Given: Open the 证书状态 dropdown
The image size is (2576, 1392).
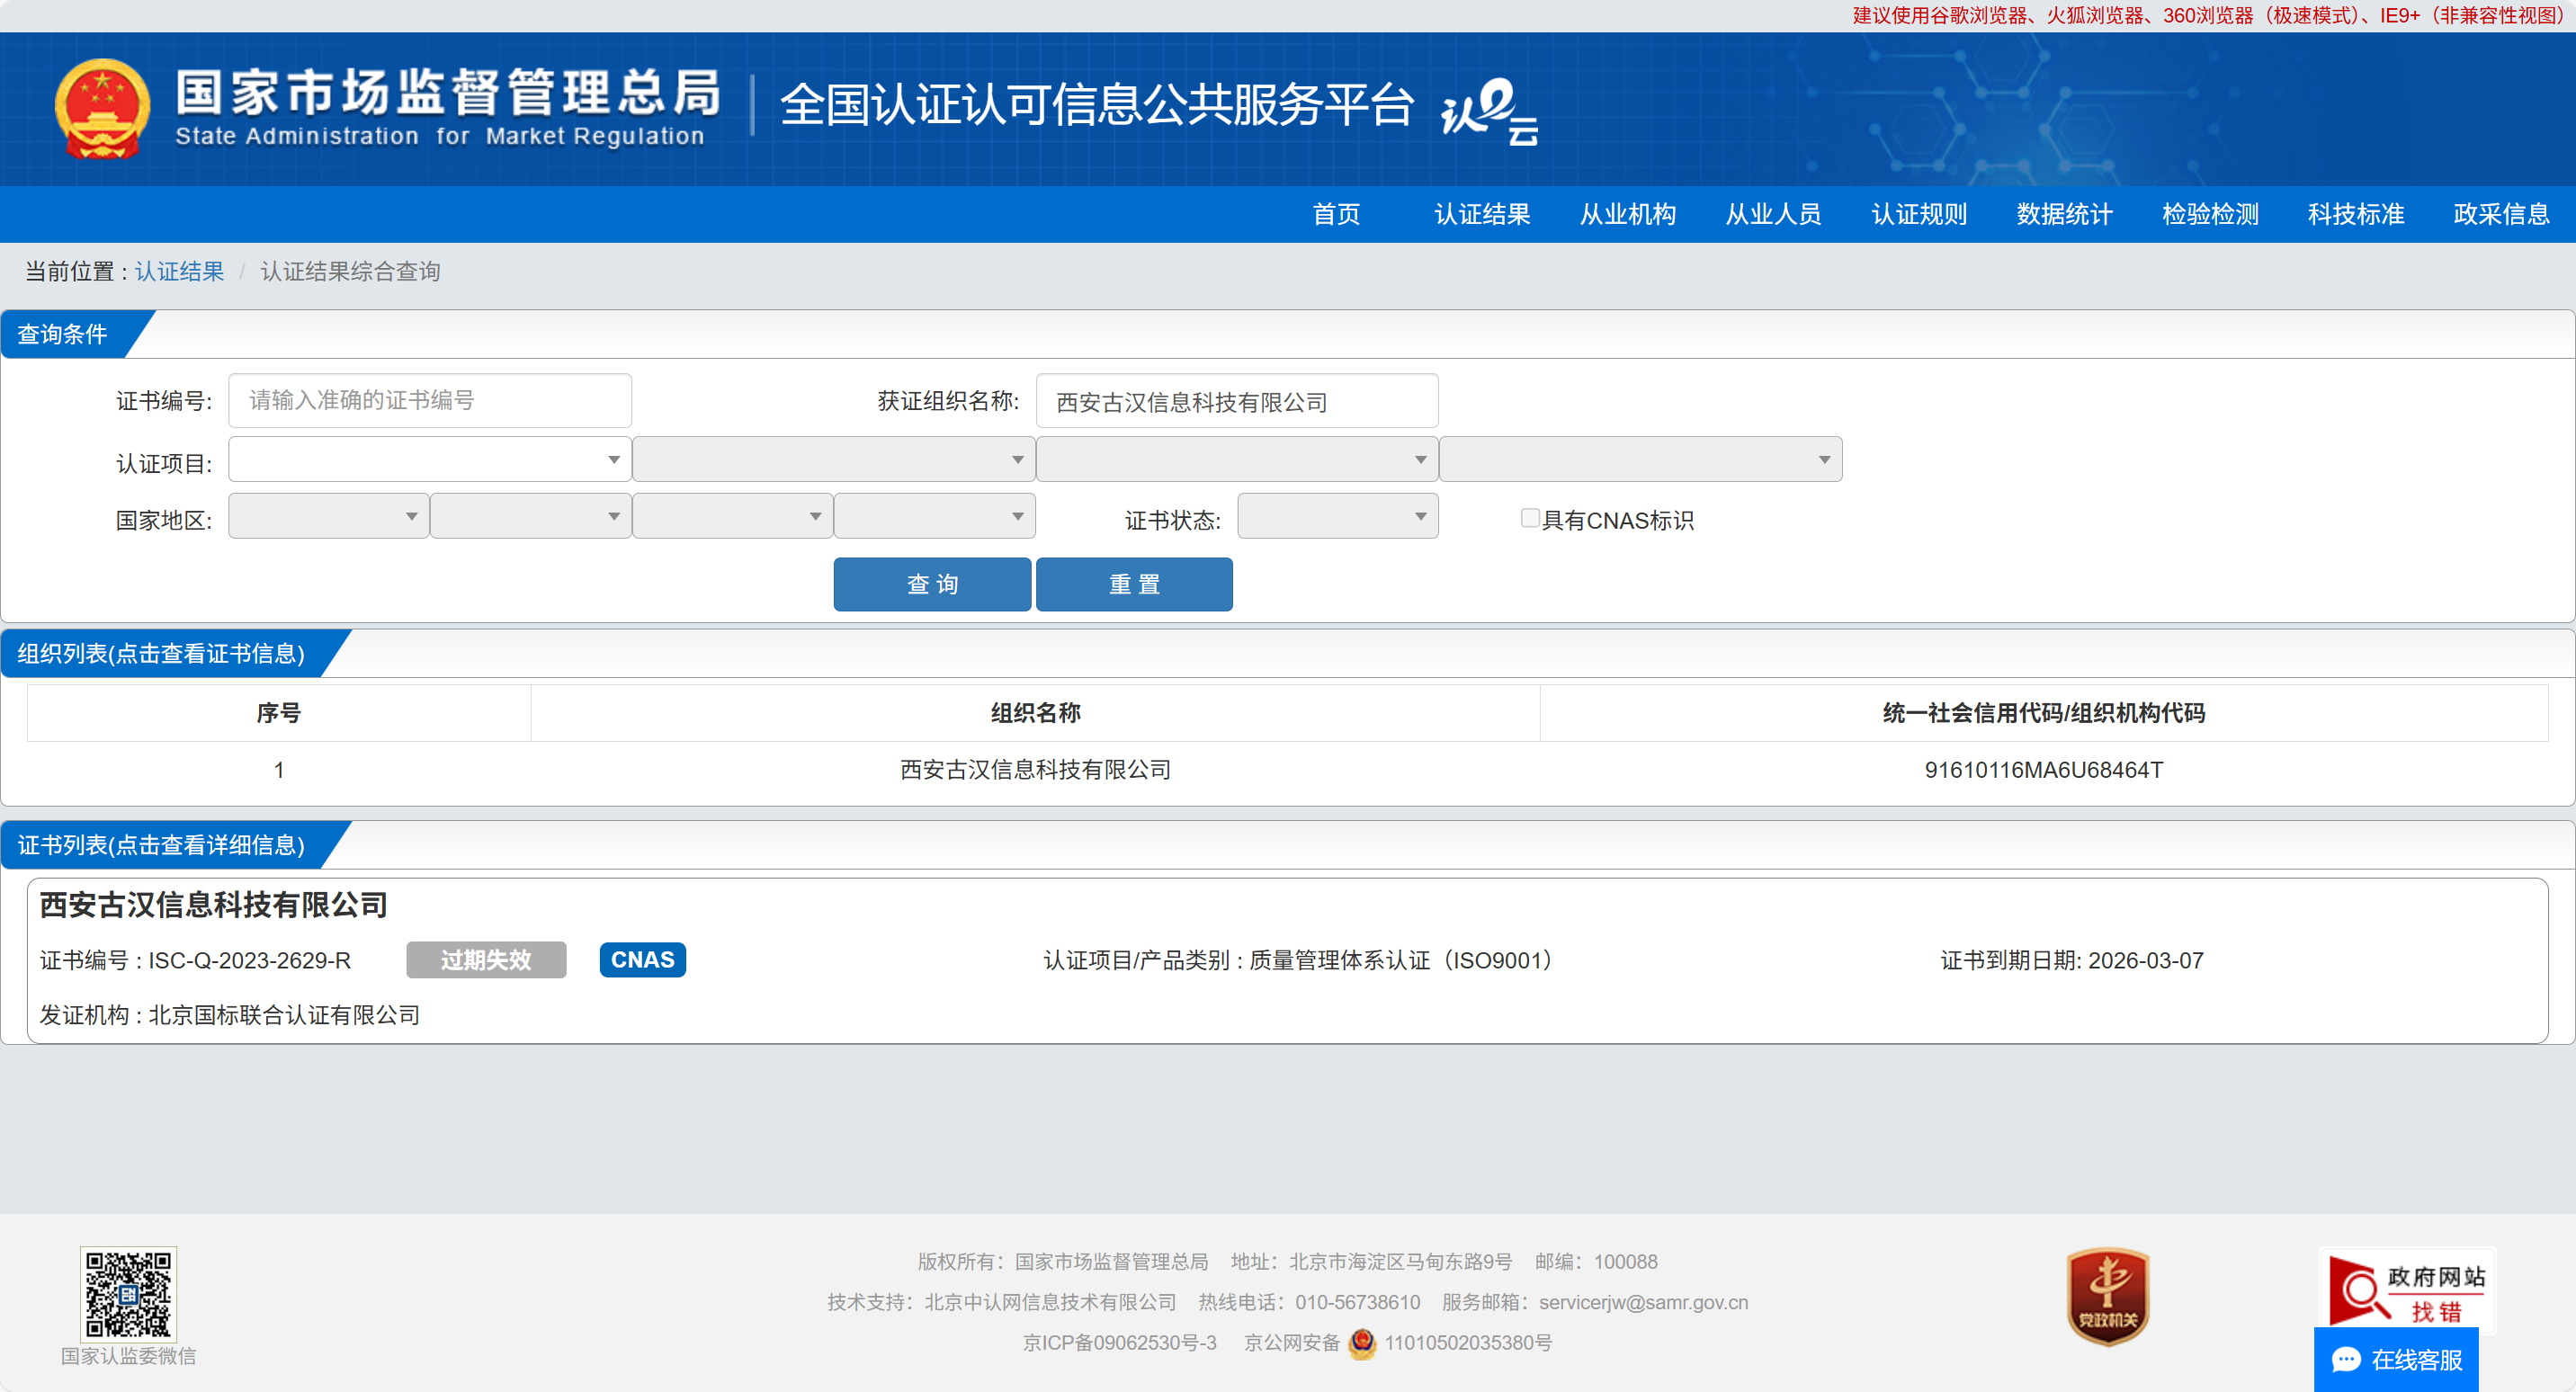Looking at the screenshot, I should pyautogui.click(x=1337, y=517).
